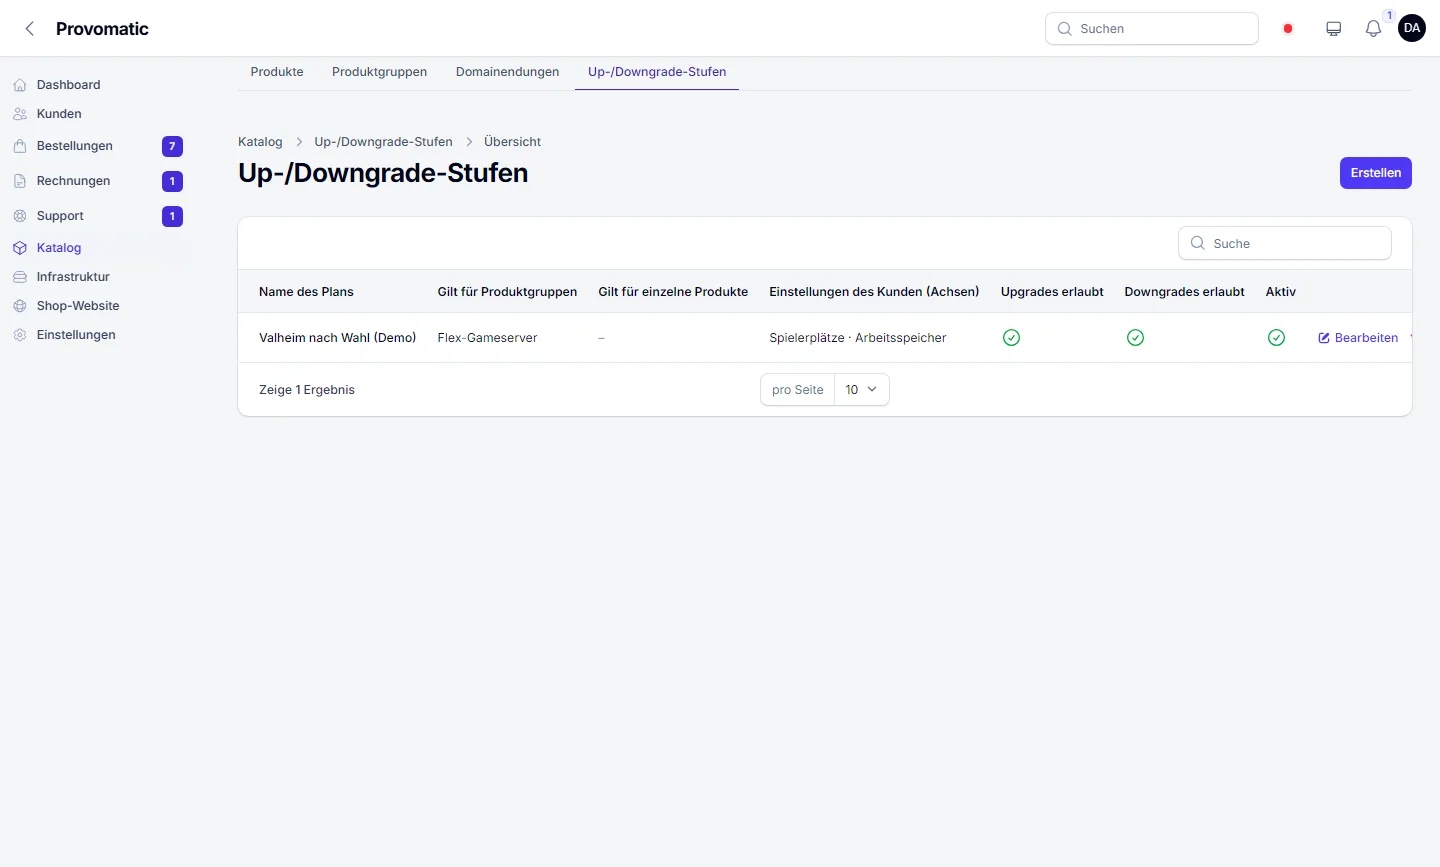Click the Bestellungen bag icon
This screenshot has height=867, width=1440.
pyautogui.click(x=20, y=146)
